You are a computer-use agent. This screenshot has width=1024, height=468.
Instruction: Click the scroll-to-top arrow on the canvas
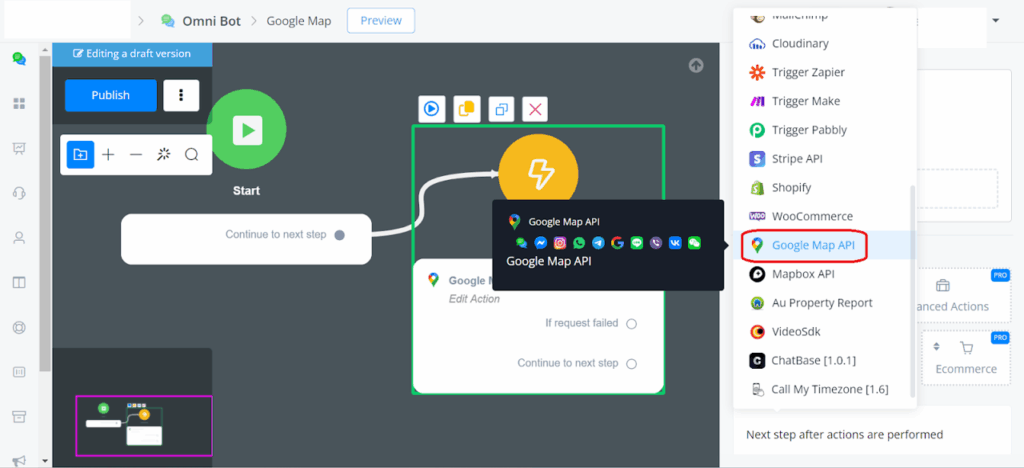pos(696,66)
